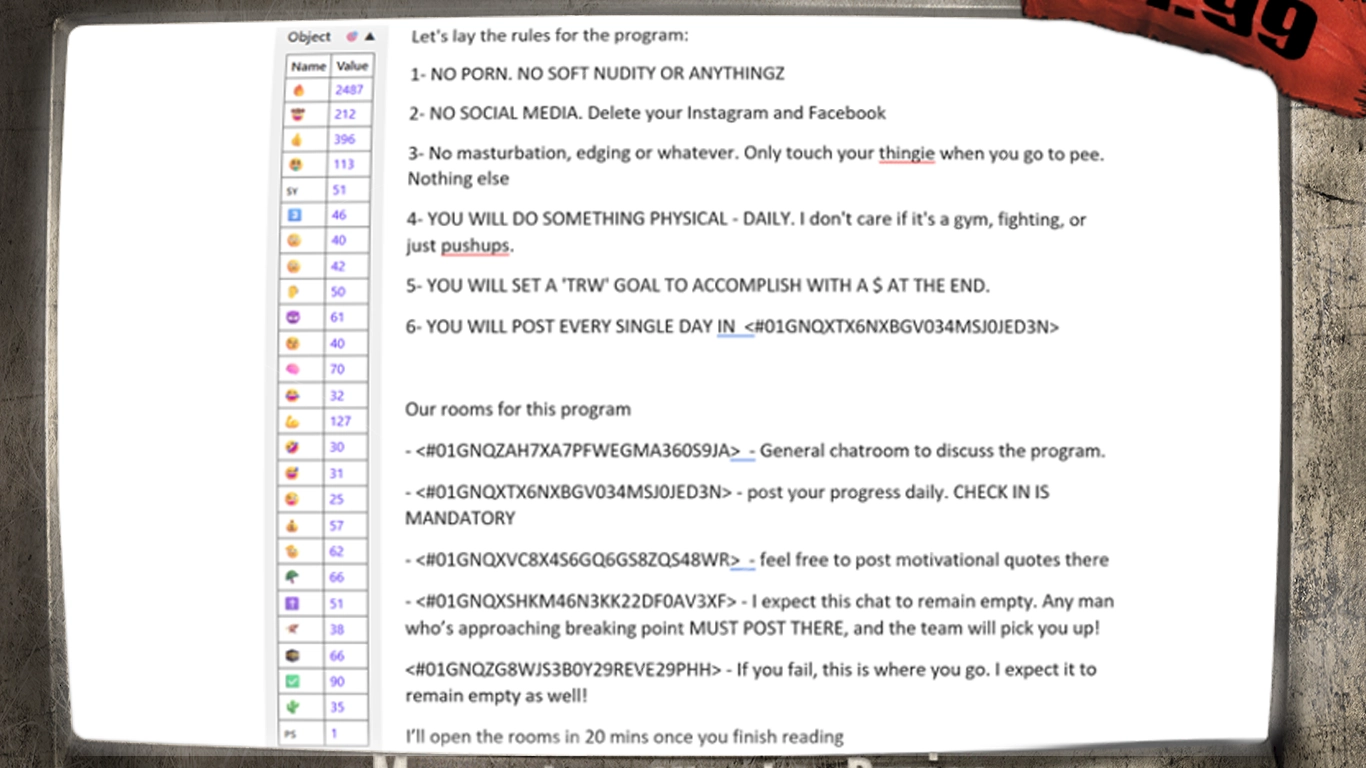Click the green military helmet emoji
The width and height of the screenshot is (1366, 768).
coord(291,577)
